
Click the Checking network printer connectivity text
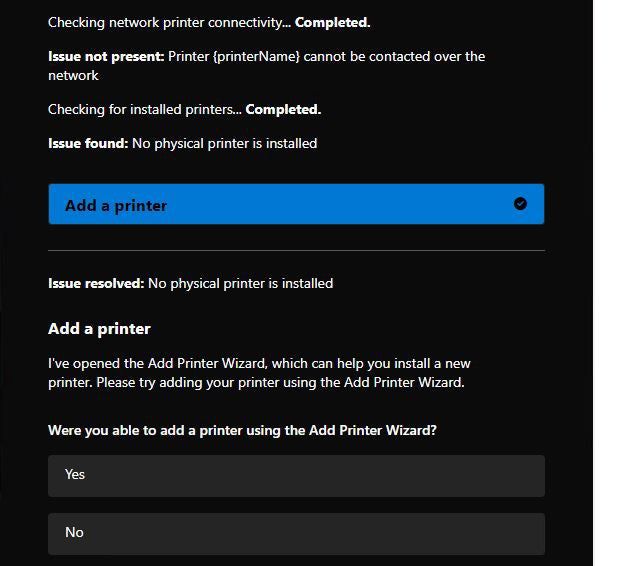[x=169, y=23]
